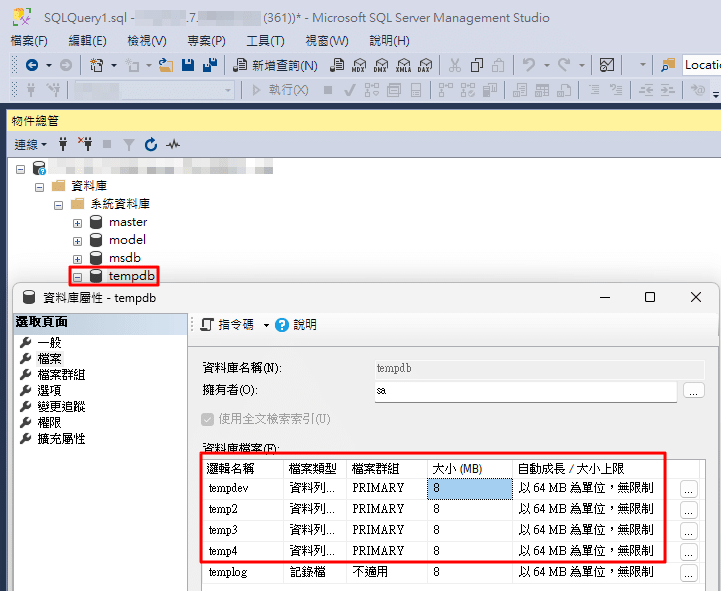Open the 編輯(E) menu
The height and width of the screenshot is (591, 721).
click(87, 41)
